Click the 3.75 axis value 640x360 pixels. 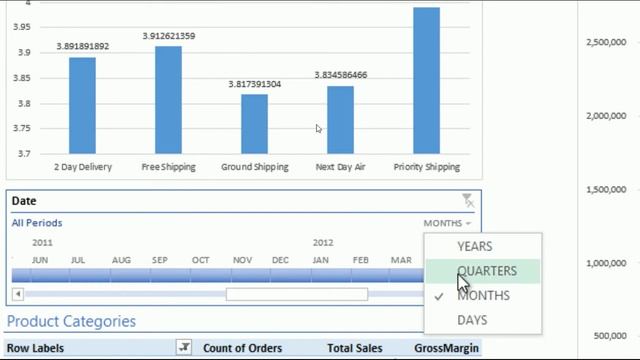pyautogui.click(x=22, y=128)
